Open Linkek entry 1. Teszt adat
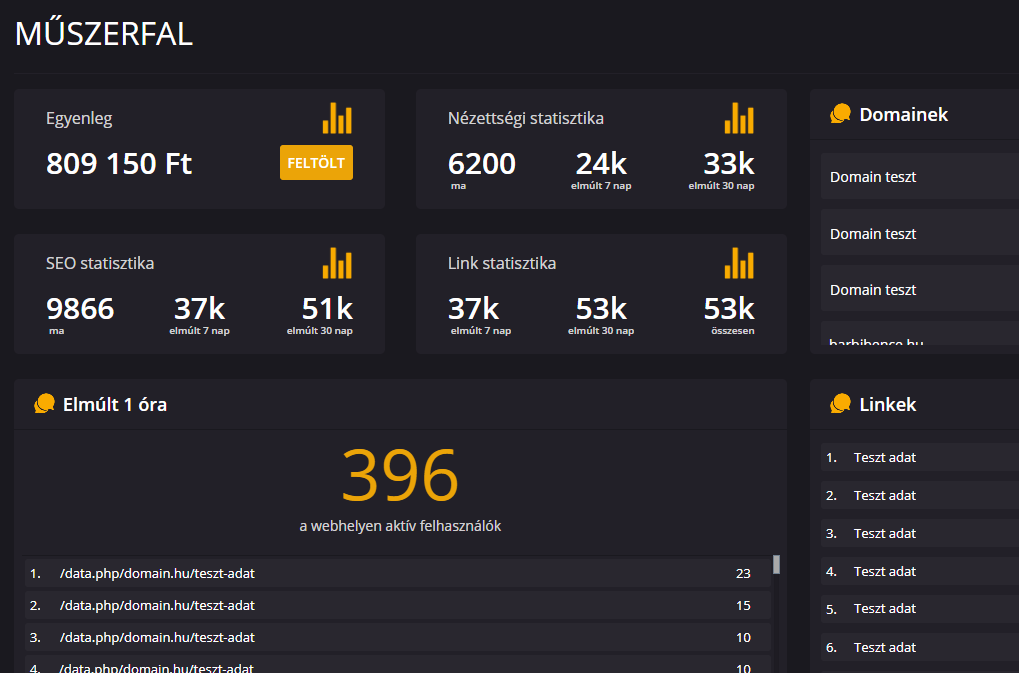This screenshot has width=1019, height=673. [x=920, y=457]
